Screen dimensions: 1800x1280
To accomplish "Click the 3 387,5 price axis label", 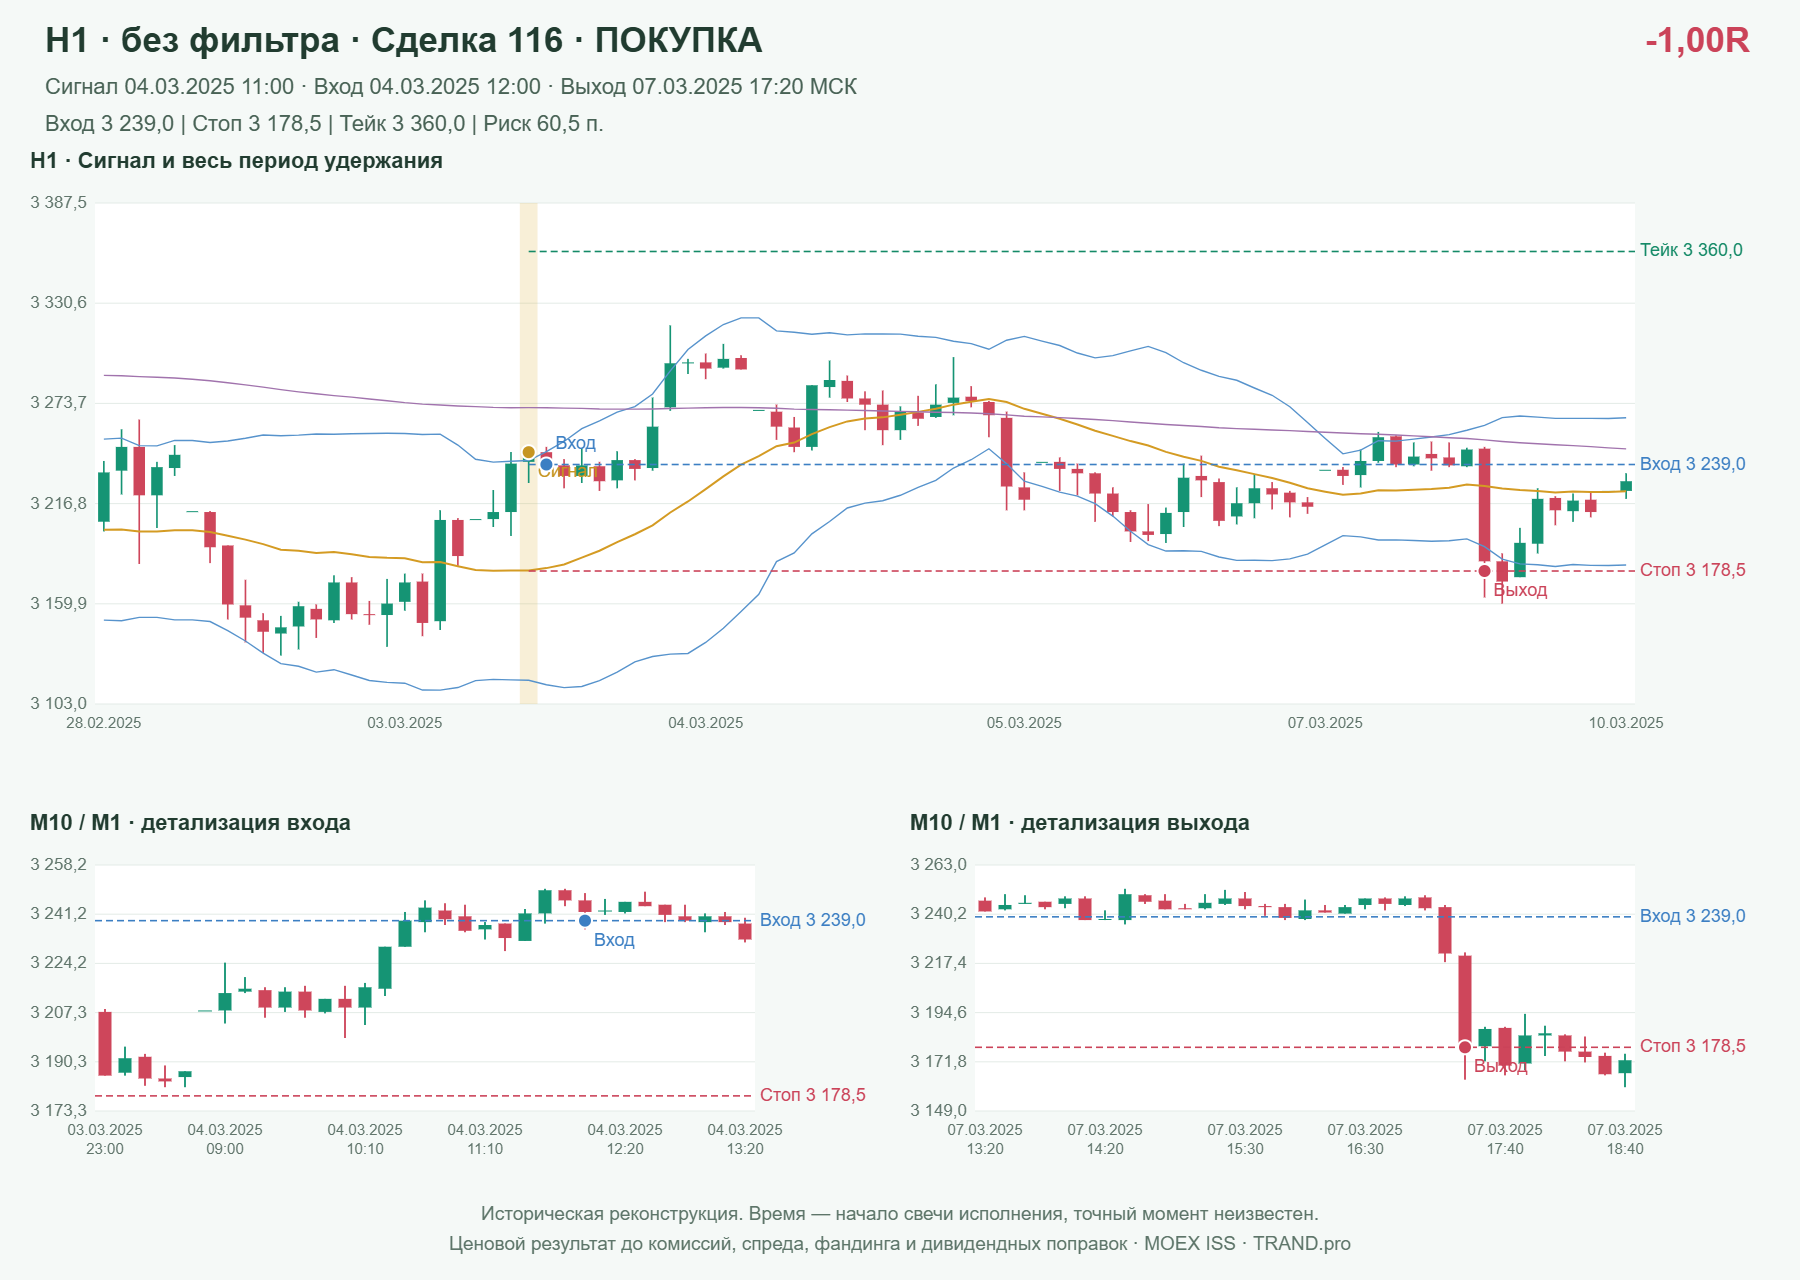I will tap(59, 203).
